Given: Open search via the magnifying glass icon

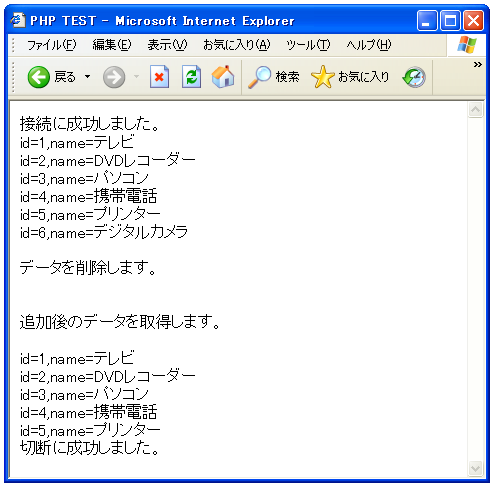Looking at the screenshot, I should point(260,77).
